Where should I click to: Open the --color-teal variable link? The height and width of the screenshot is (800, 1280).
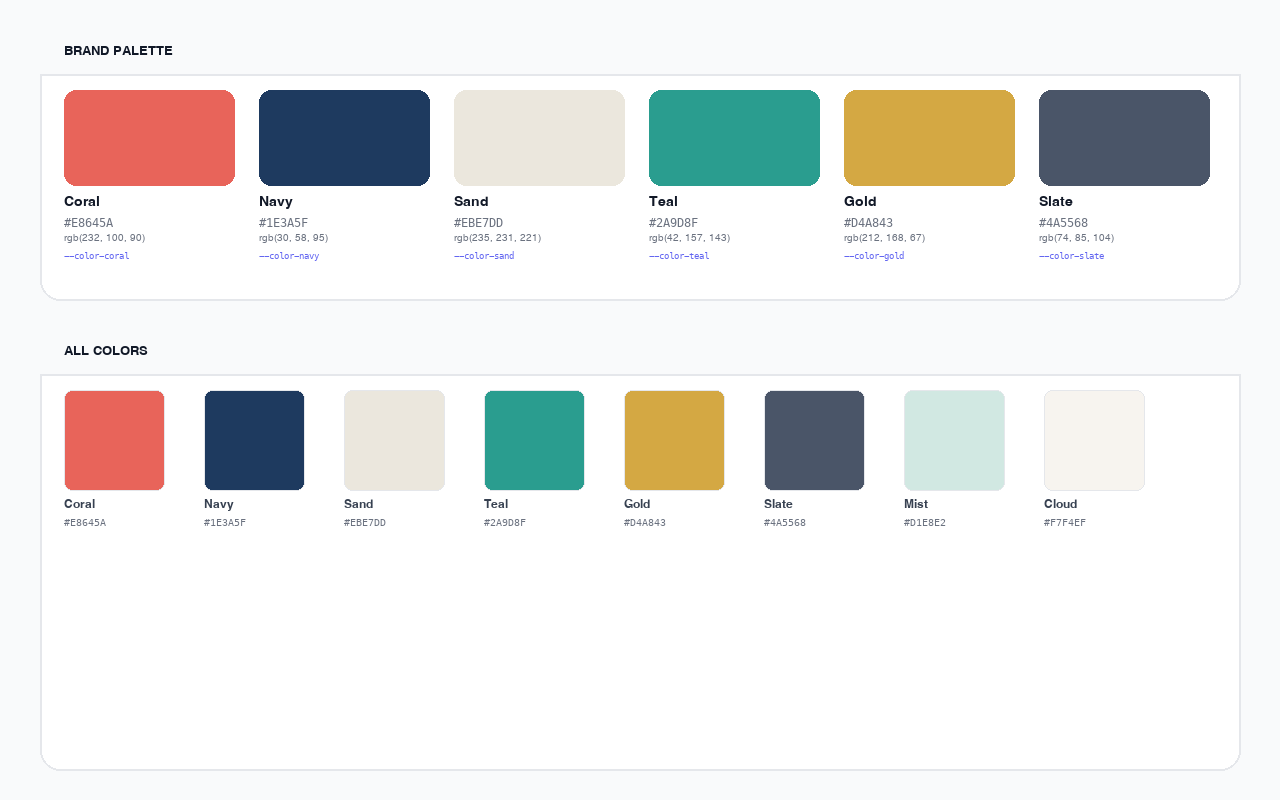click(x=679, y=255)
